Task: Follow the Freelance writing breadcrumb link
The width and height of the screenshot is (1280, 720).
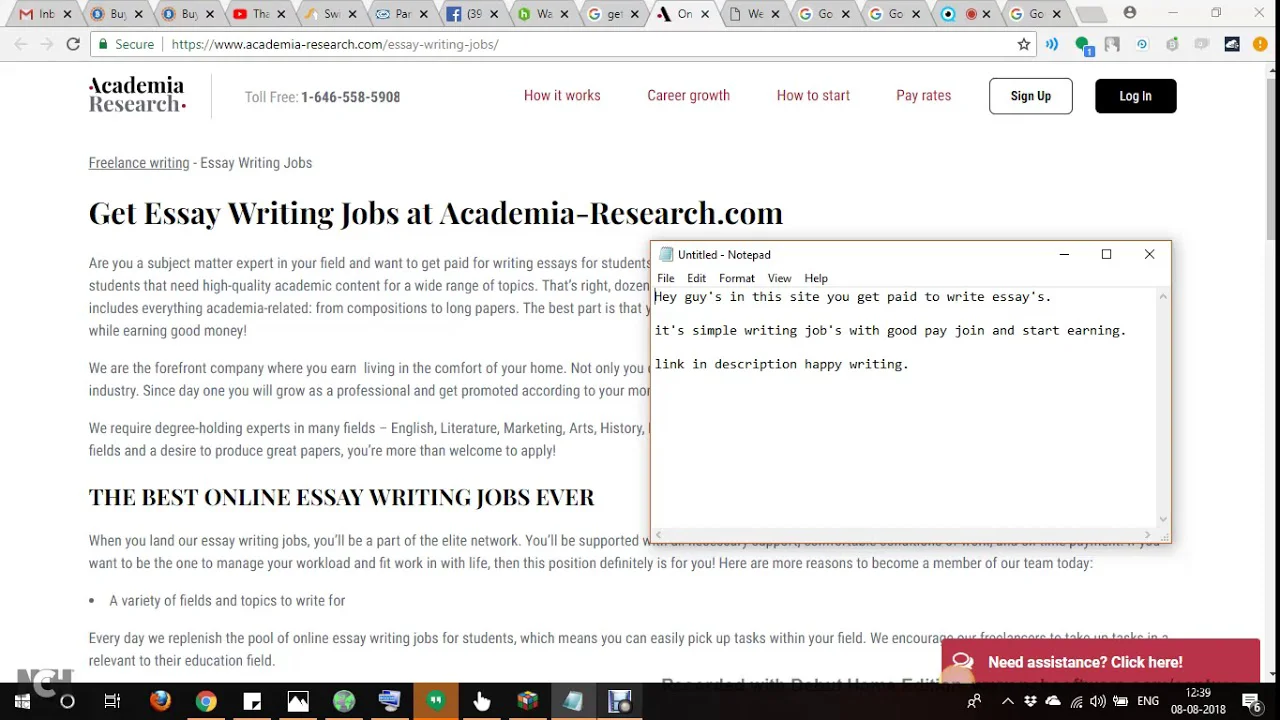Action: click(139, 162)
